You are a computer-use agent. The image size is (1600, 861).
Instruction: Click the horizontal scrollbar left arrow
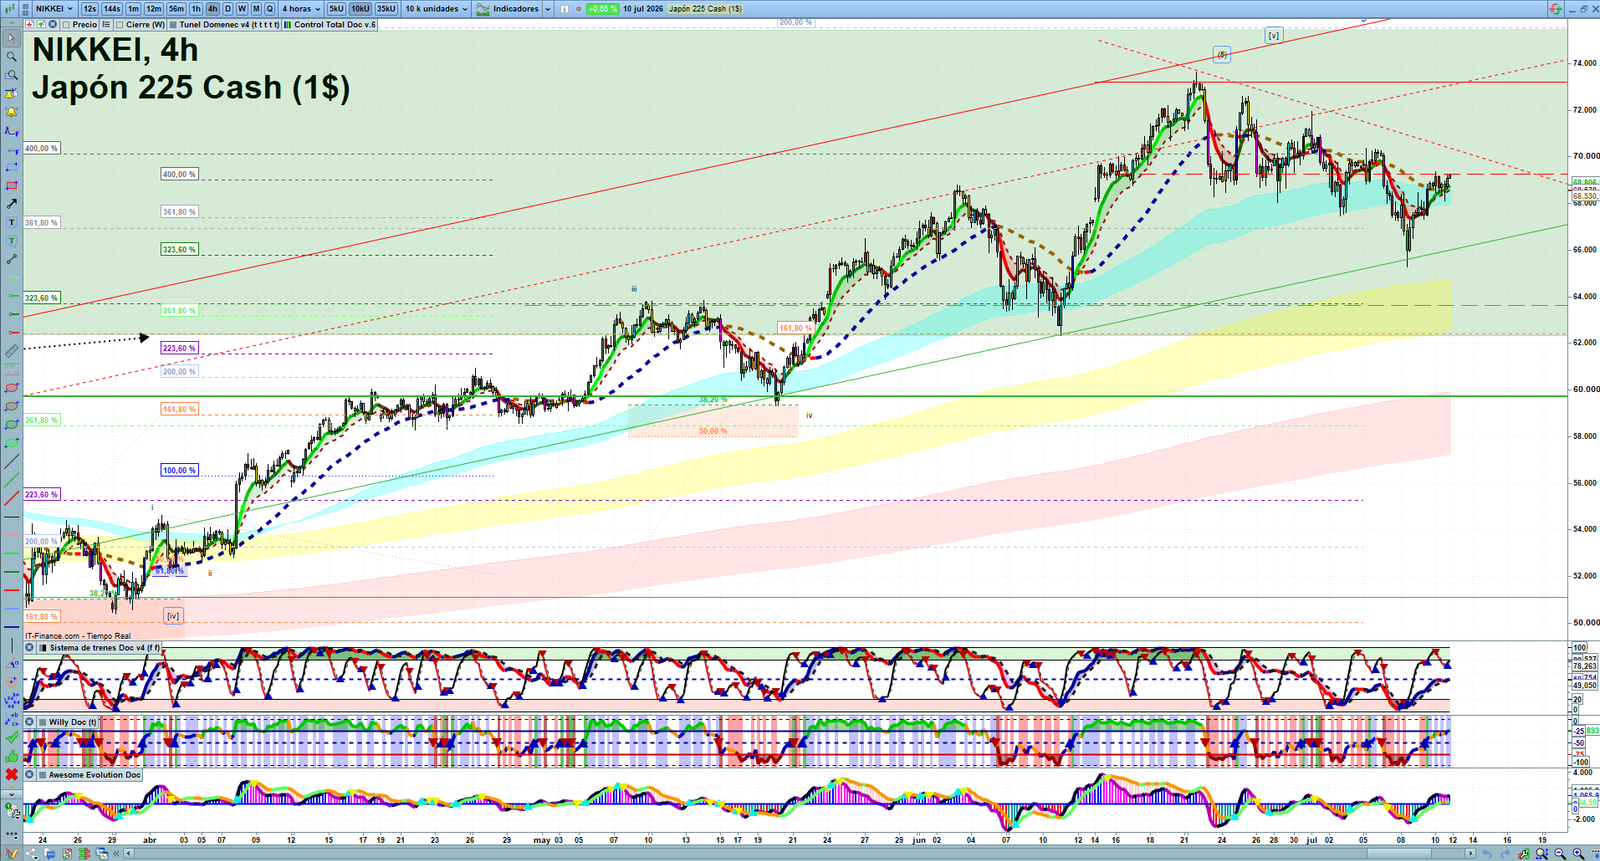tap(128, 853)
